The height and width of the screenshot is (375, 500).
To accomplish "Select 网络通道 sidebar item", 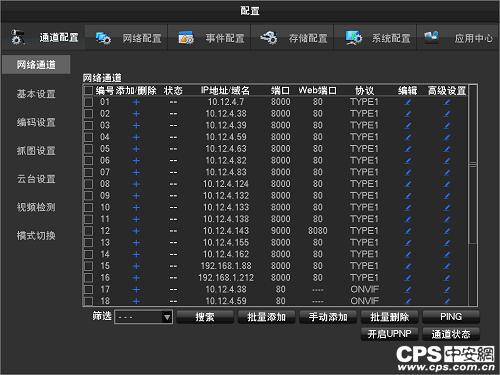I will tap(36, 65).
